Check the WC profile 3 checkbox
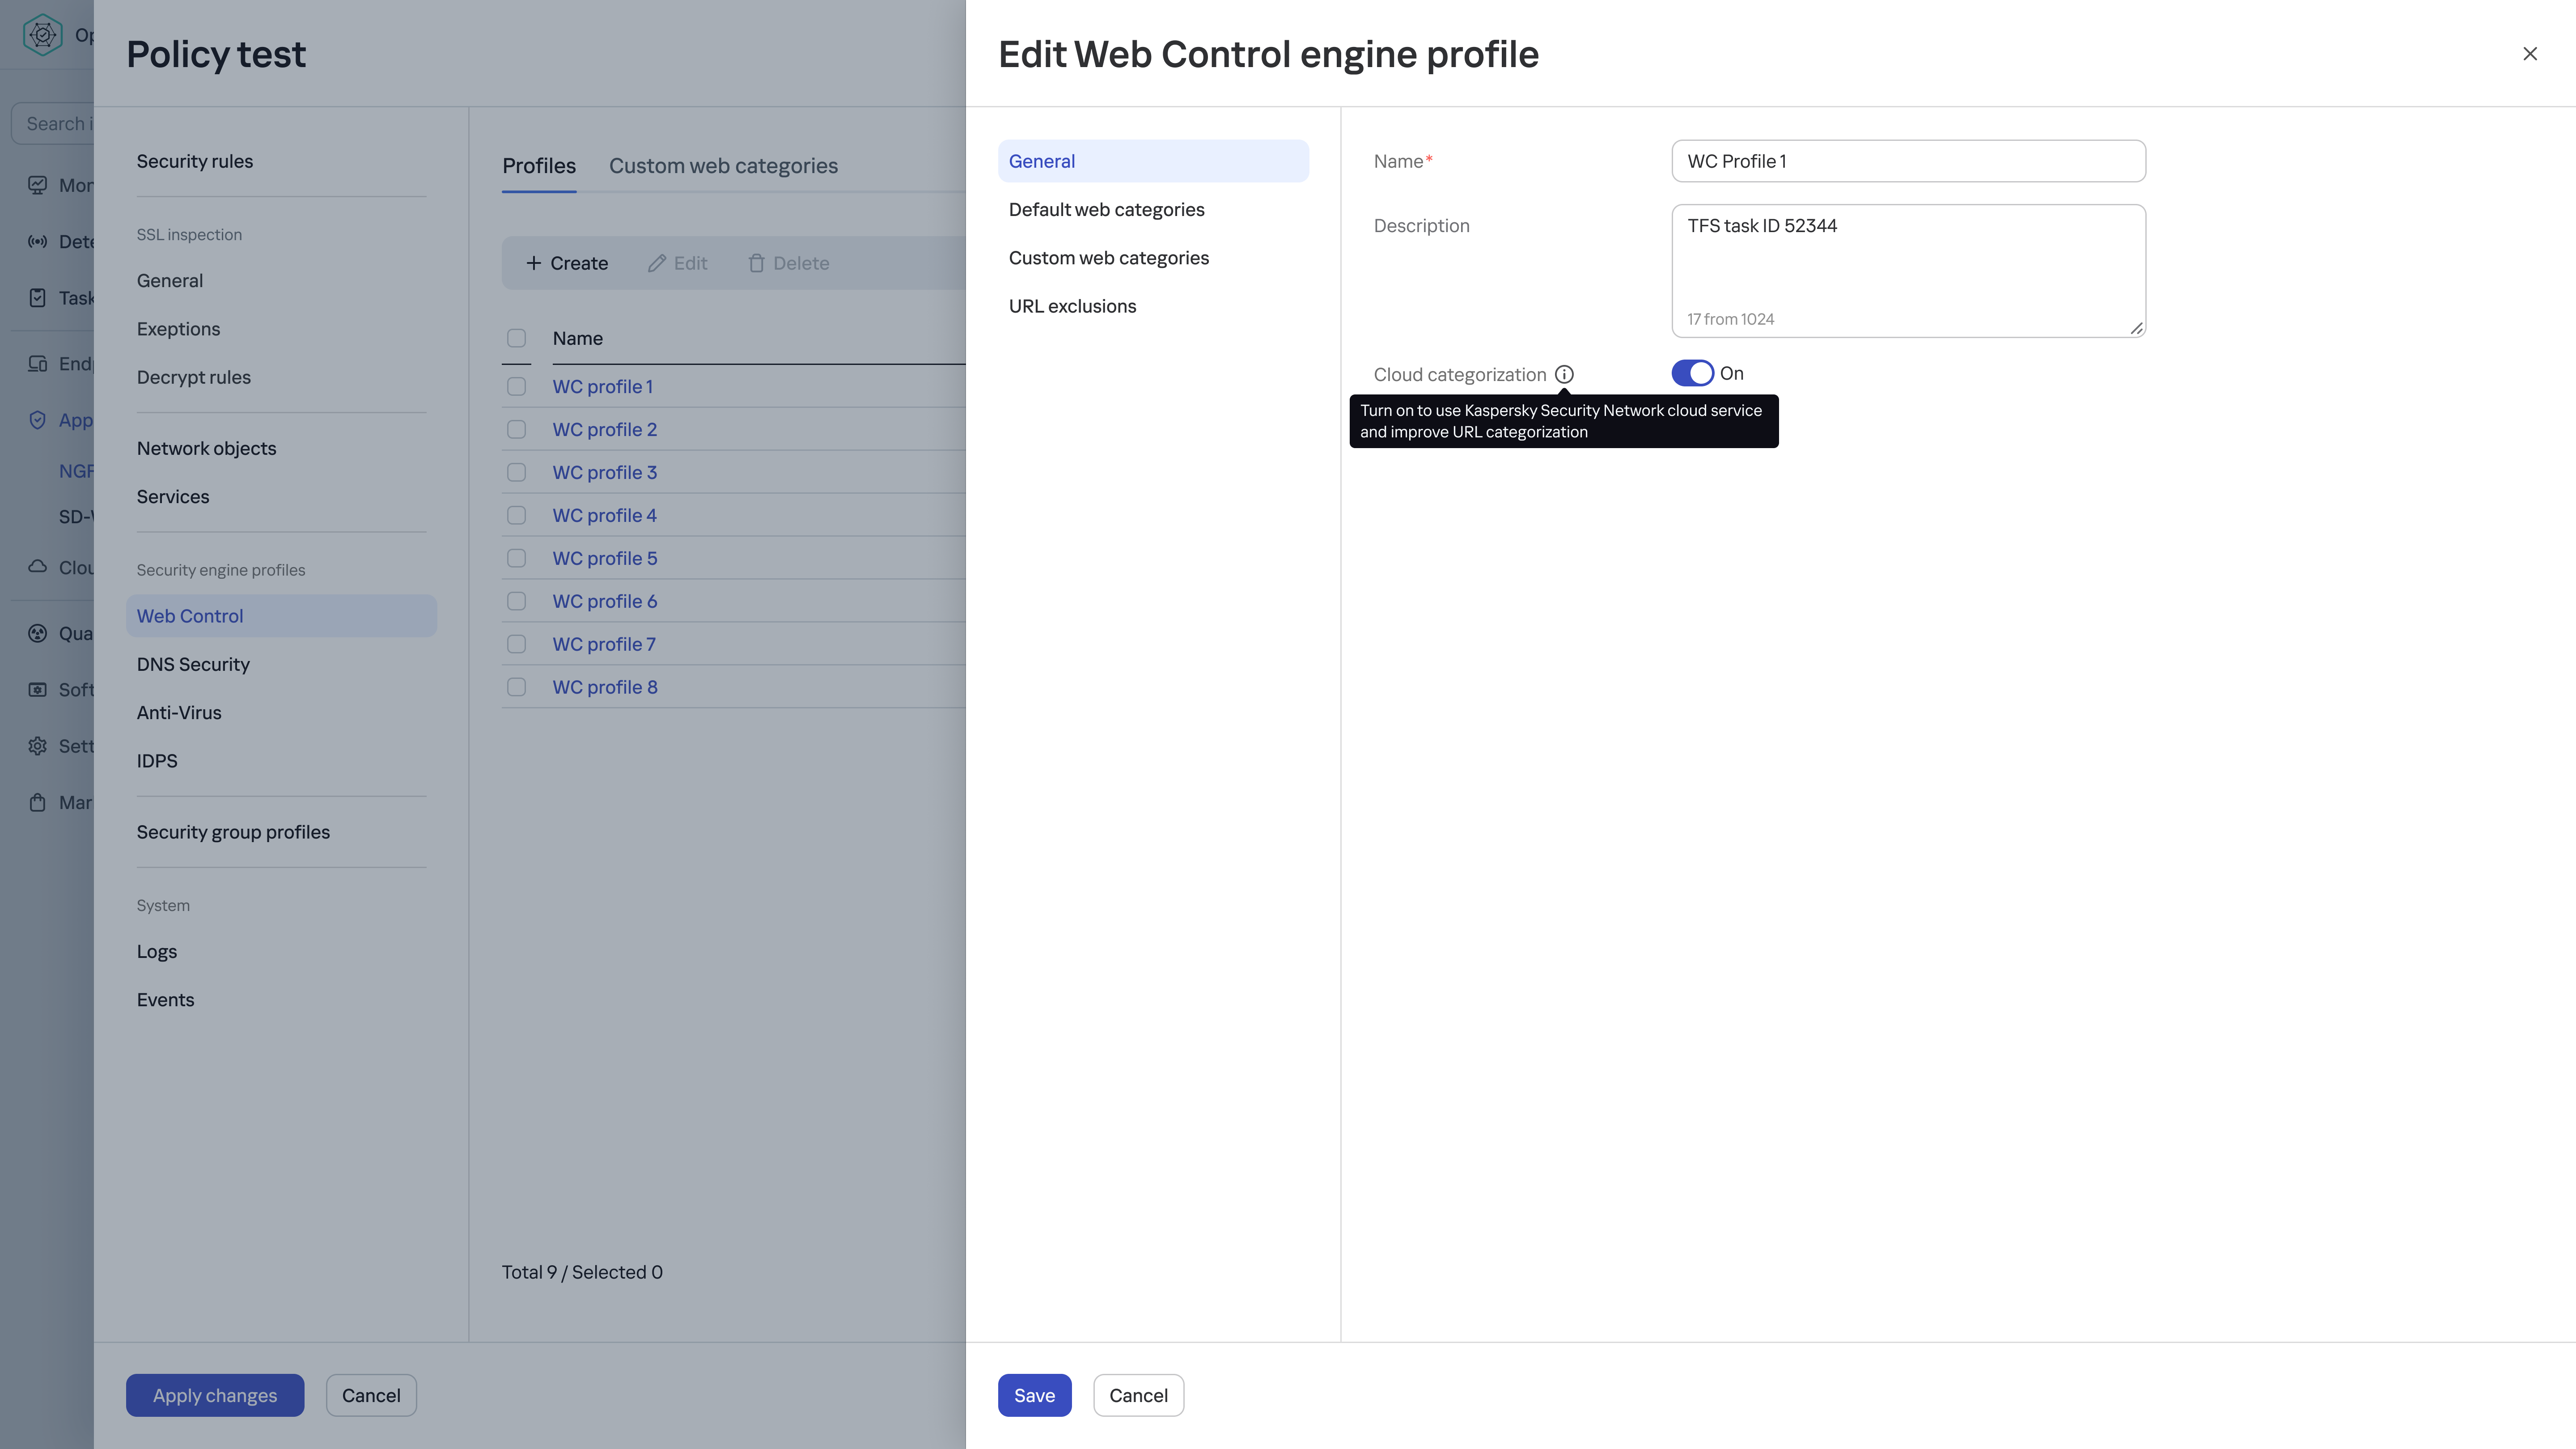2576x1449 pixels. [516, 472]
